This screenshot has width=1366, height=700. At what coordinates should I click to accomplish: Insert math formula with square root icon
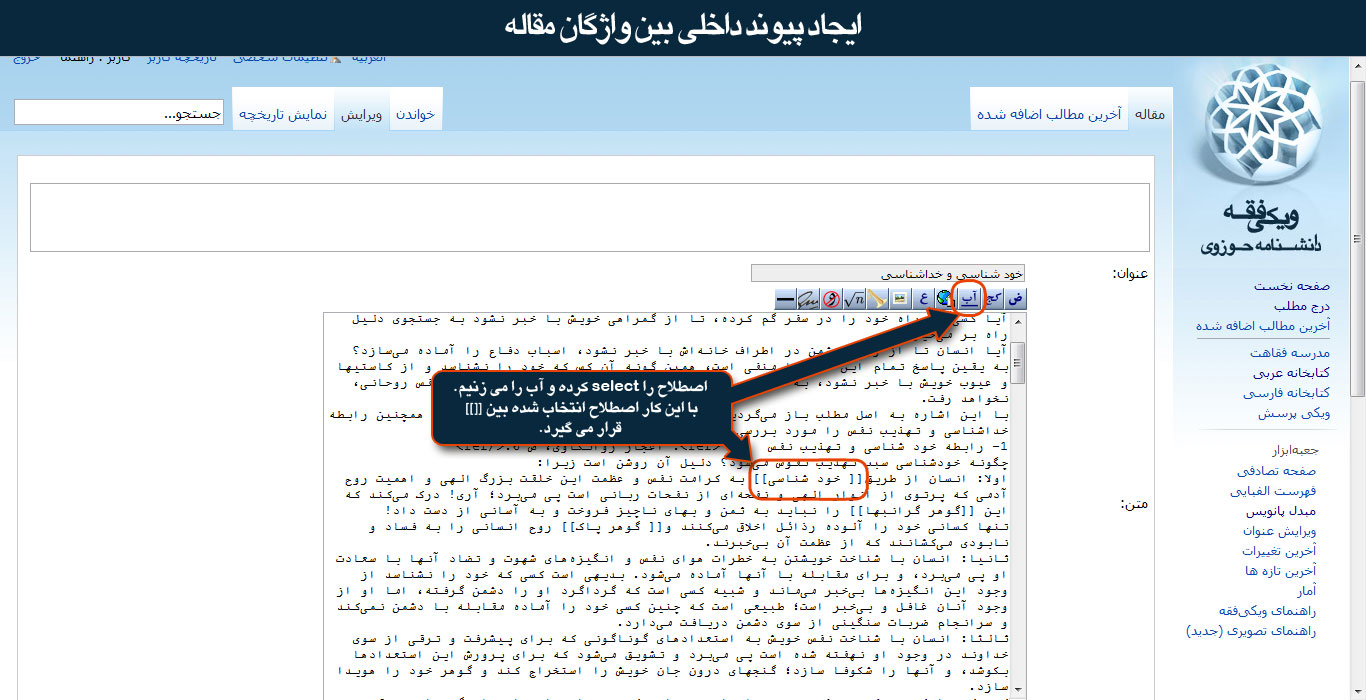pyautogui.click(x=854, y=298)
